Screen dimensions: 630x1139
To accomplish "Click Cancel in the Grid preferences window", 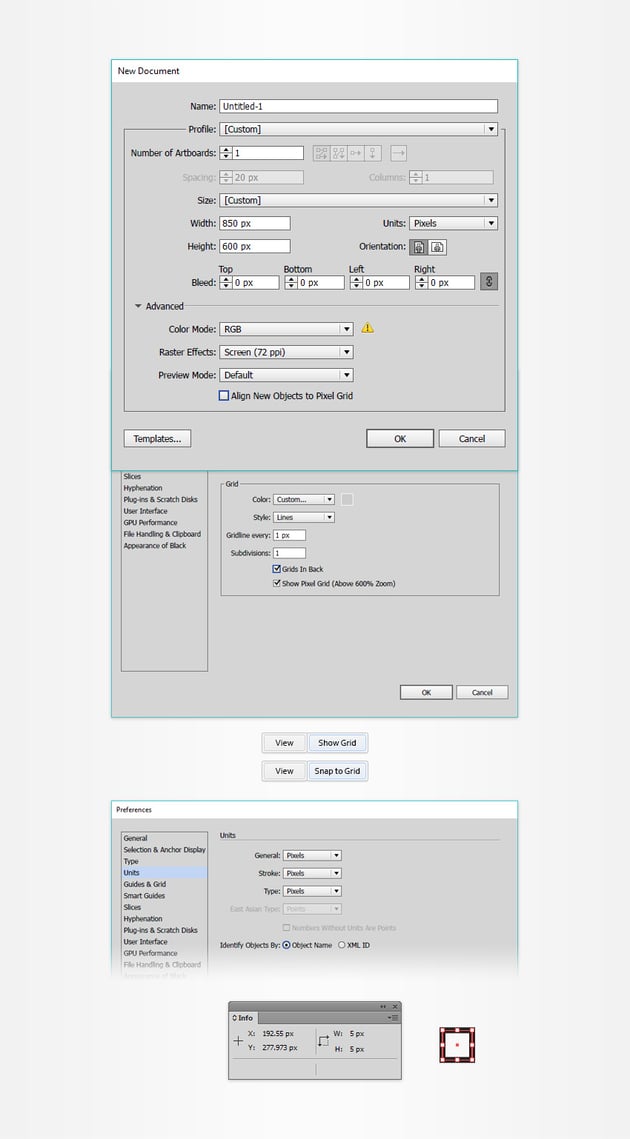I will click(x=482, y=693).
